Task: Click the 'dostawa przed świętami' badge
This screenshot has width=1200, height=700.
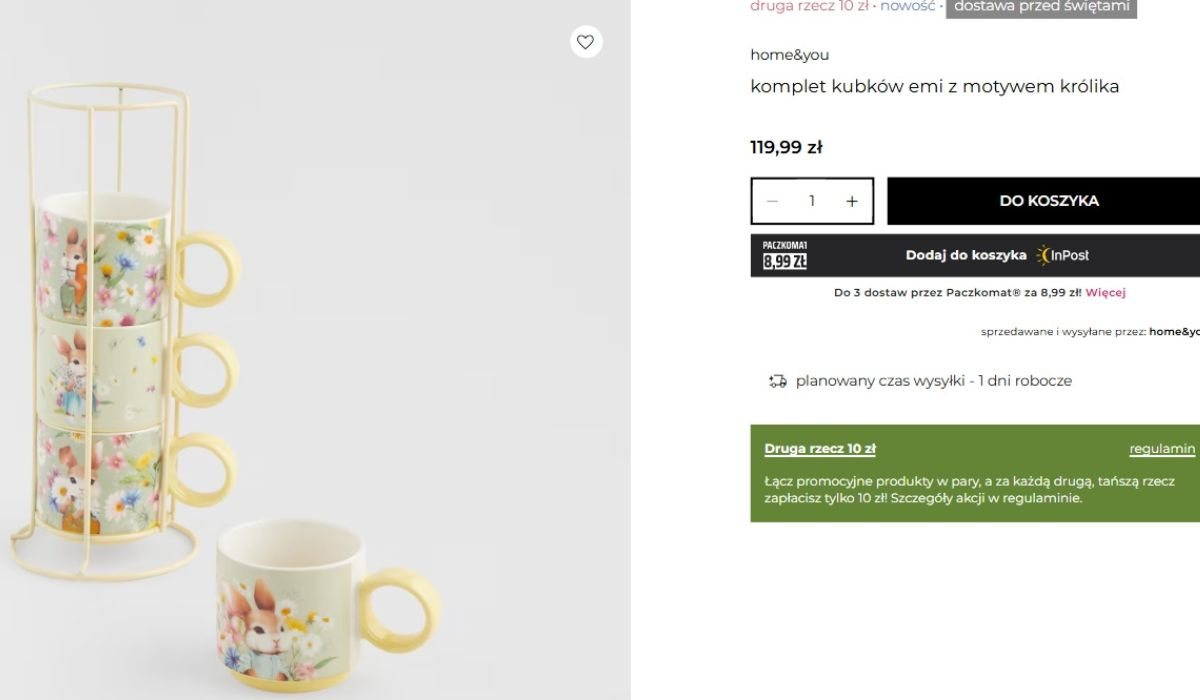Action: [x=1041, y=7]
